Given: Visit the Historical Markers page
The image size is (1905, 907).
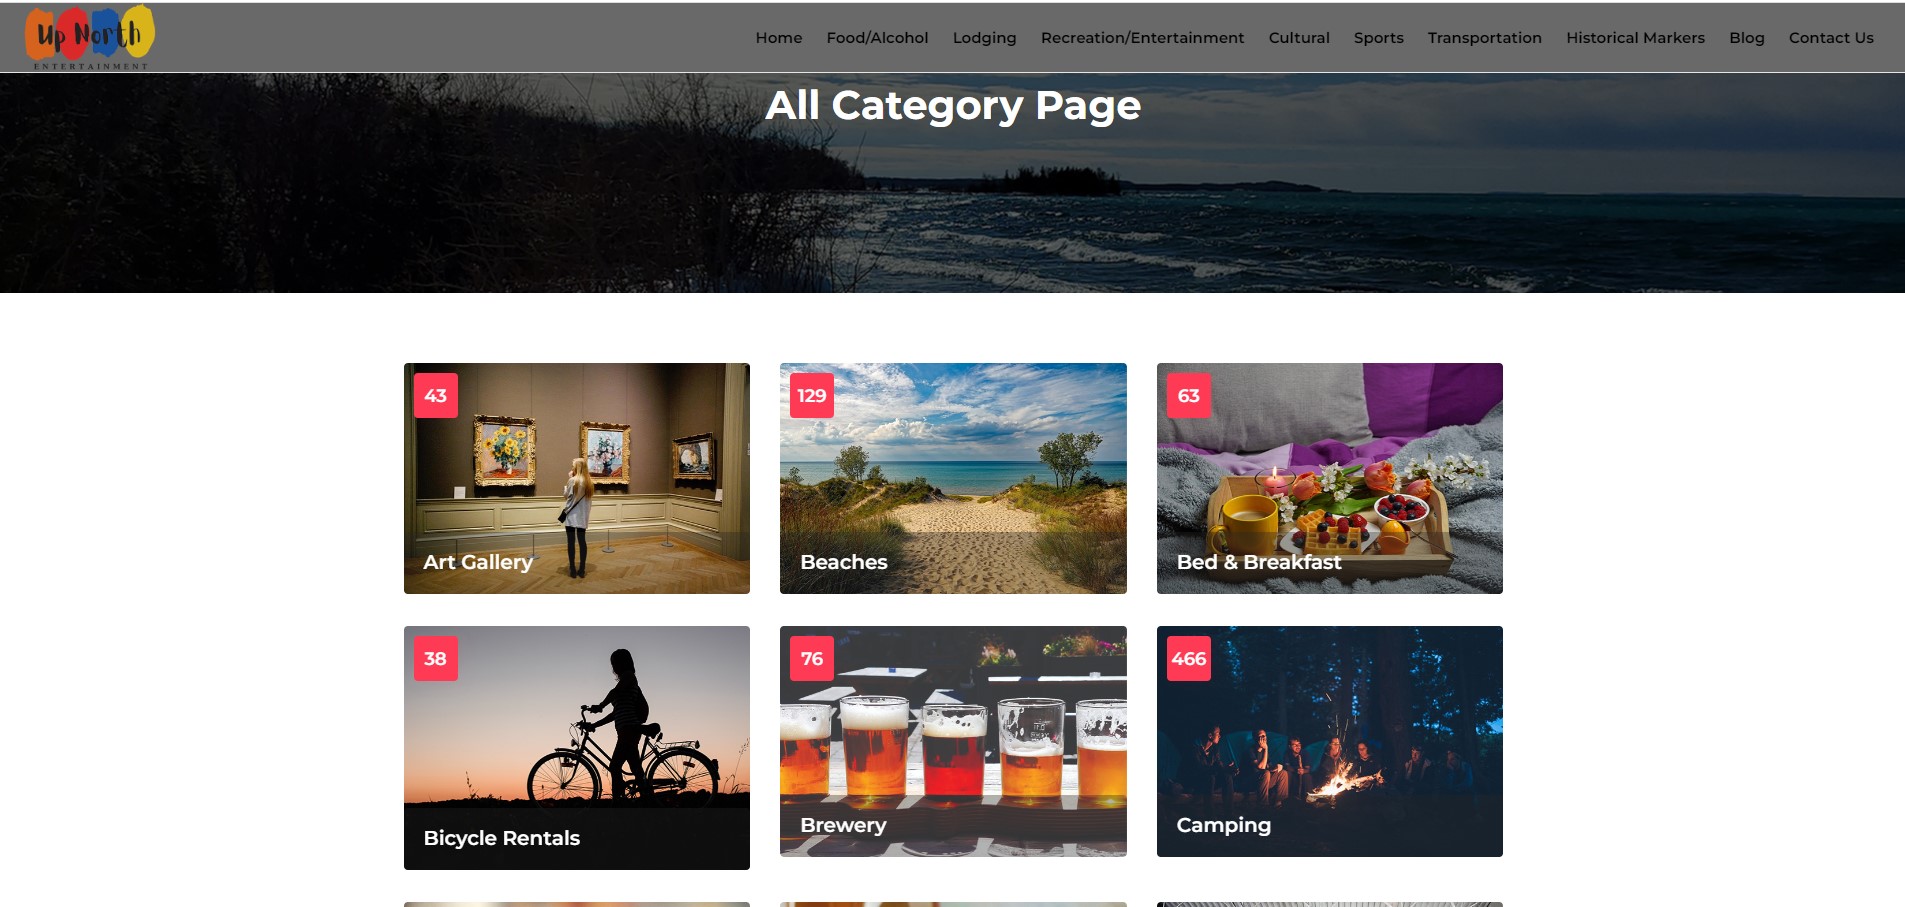Looking at the screenshot, I should coord(1635,38).
